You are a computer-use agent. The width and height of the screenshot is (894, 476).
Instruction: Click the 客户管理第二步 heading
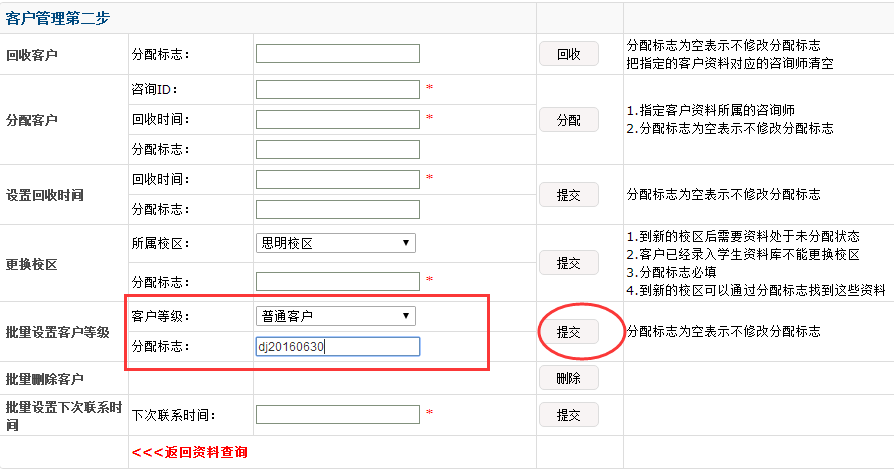click(x=58, y=18)
